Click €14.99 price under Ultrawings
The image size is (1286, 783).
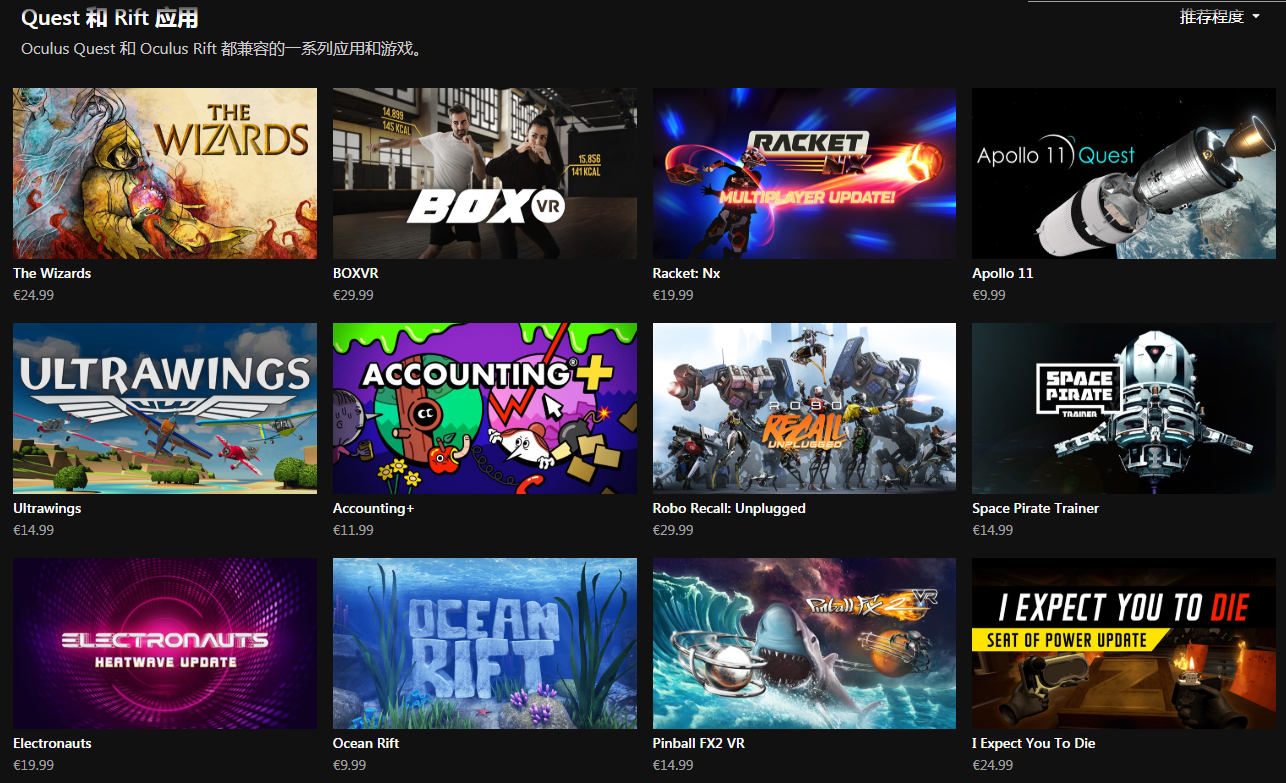pos(33,530)
